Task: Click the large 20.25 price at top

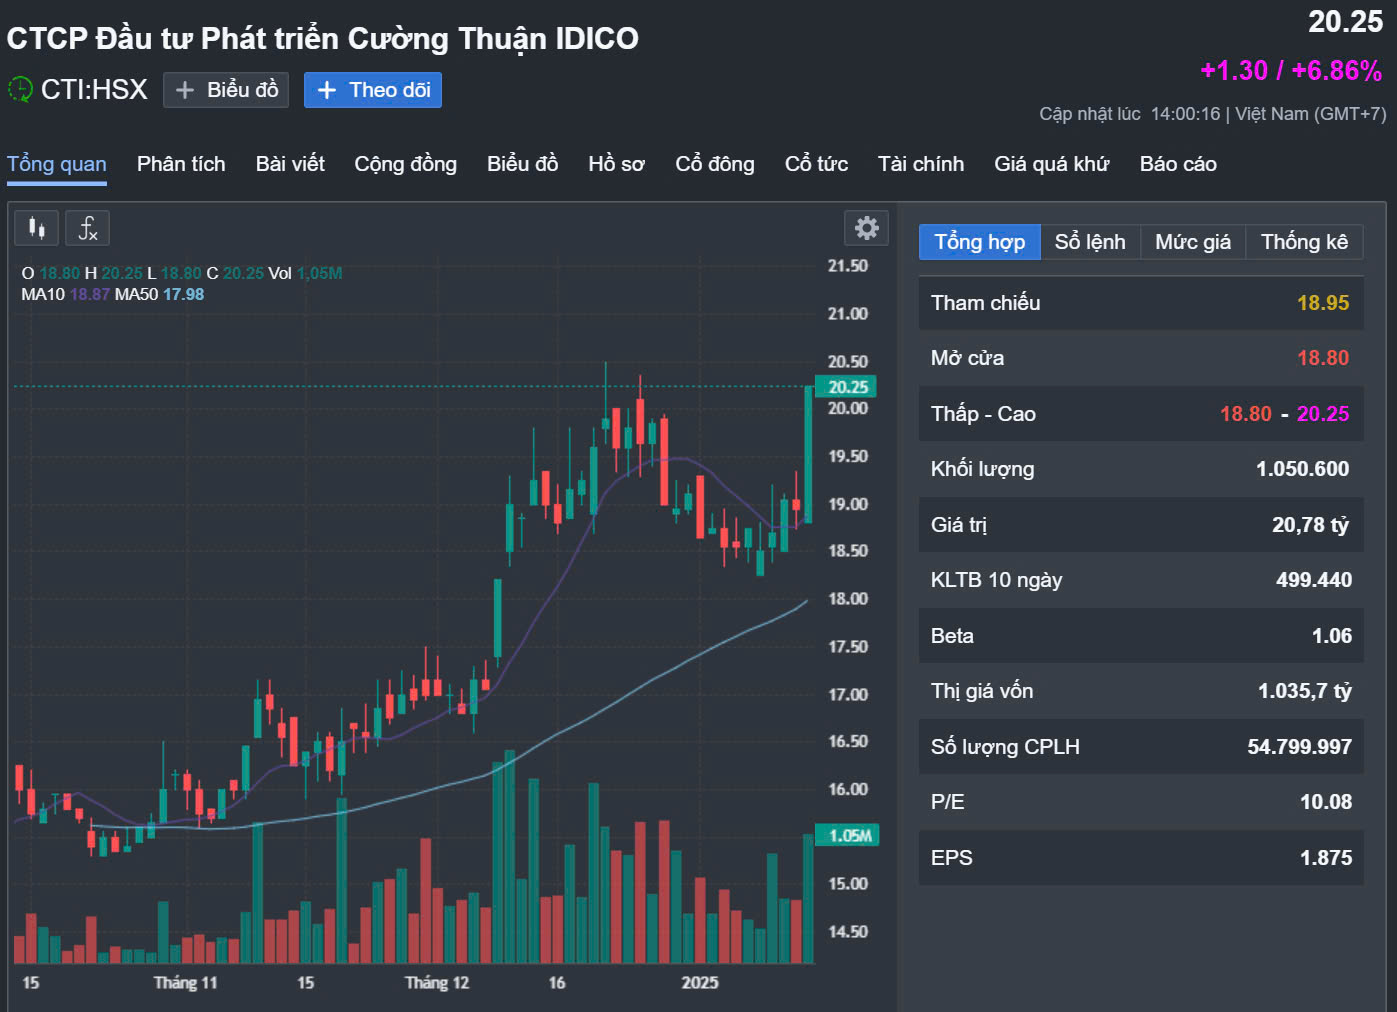Action: click(x=1345, y=22)
